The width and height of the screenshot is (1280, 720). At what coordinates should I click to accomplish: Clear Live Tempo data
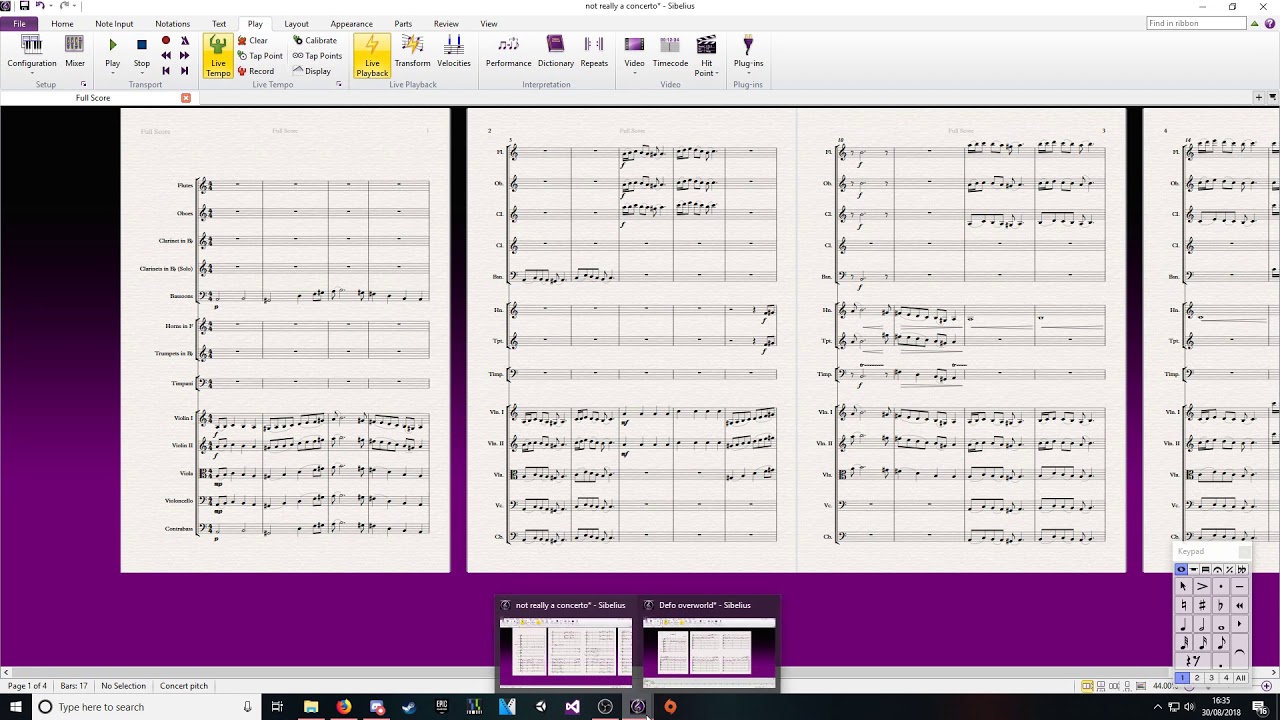tap(252, 41)
